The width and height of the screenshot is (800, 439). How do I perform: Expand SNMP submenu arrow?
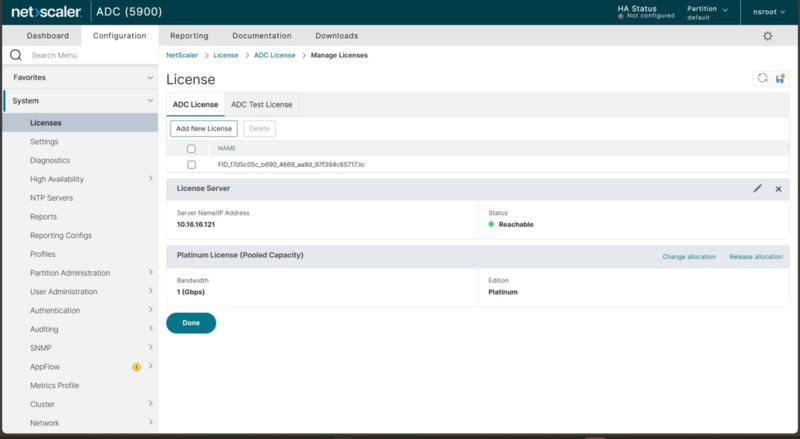pos(151,347)
